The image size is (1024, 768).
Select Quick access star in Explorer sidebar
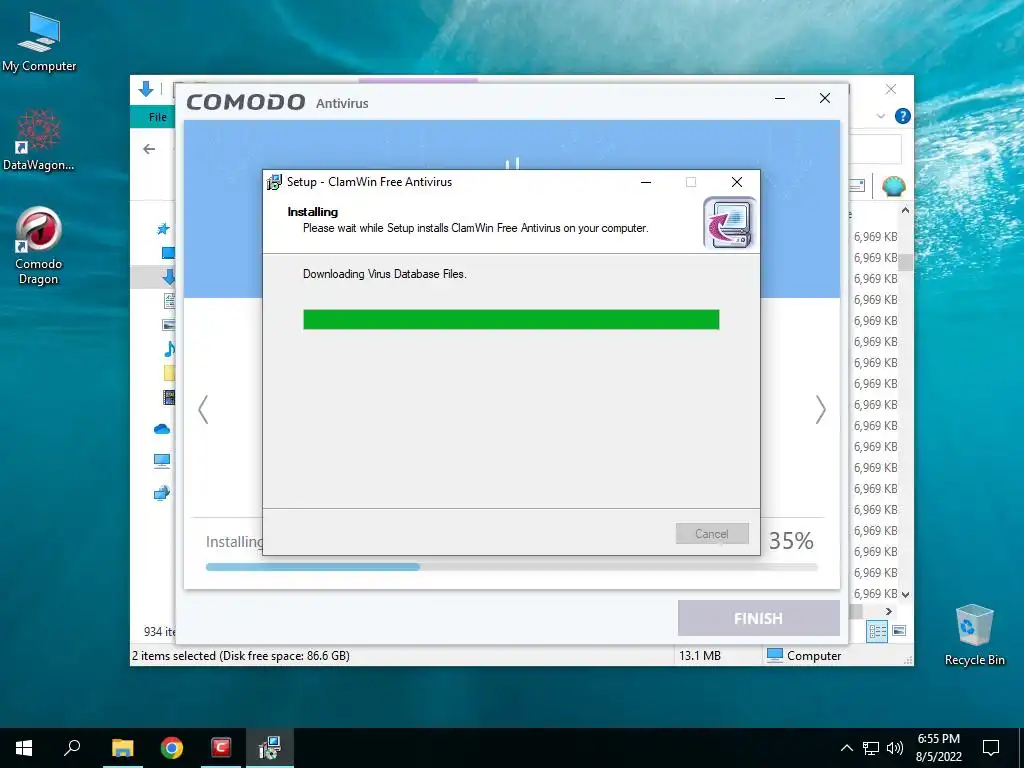coord(163,229)
